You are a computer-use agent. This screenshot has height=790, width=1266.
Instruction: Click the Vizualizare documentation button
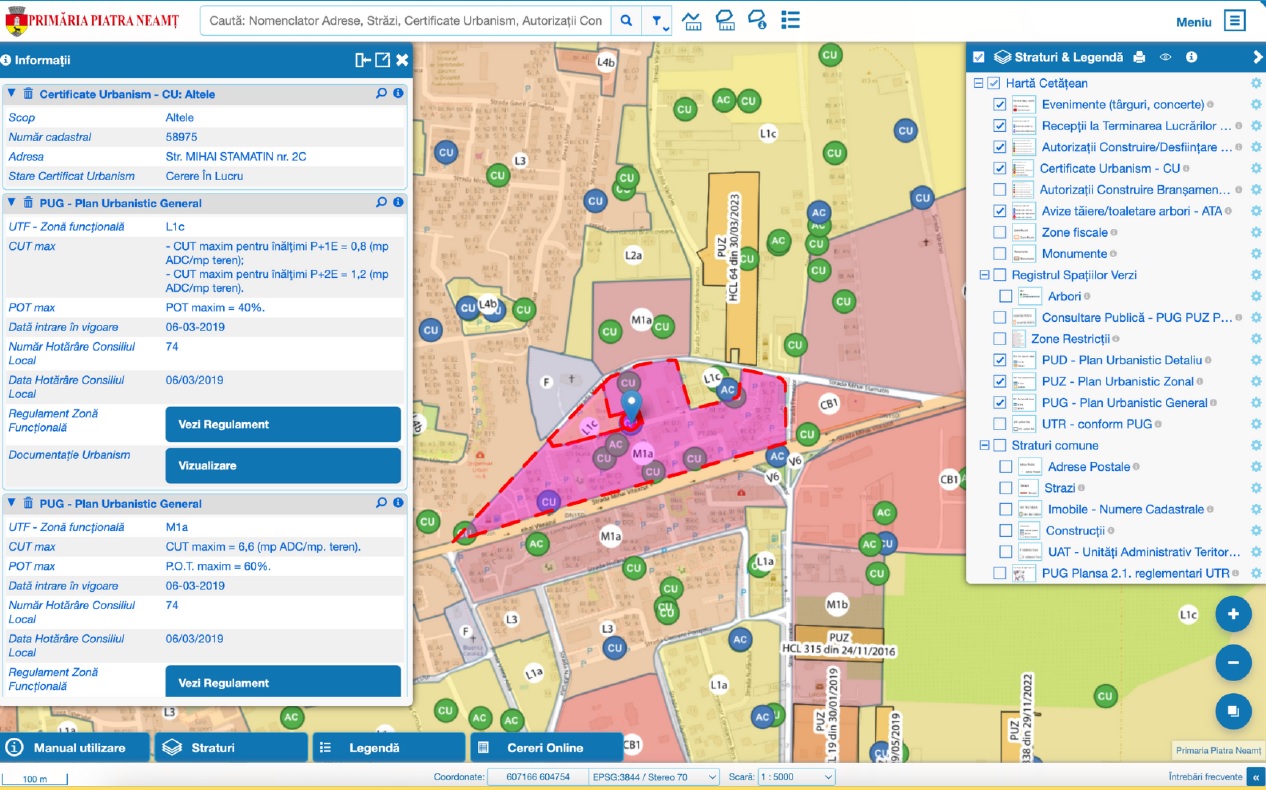coord(283,466)
